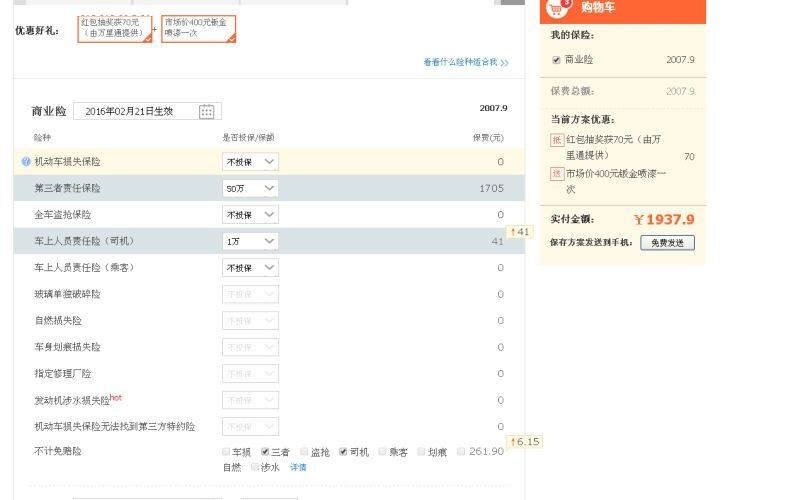The image size is (800, 500).
Task: Open the 全车盗抢保险 coverage dropdown
Action: point(250,215)
